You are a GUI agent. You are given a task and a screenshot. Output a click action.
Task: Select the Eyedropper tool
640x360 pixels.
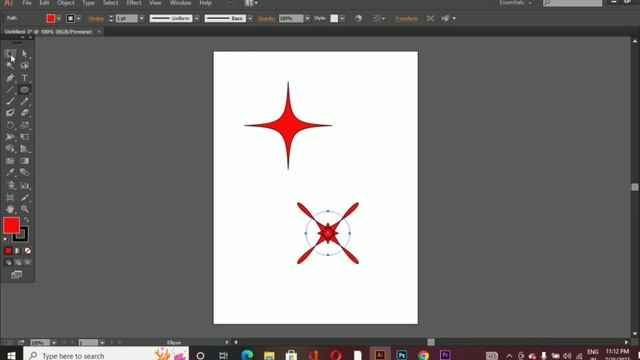[10, 173]
